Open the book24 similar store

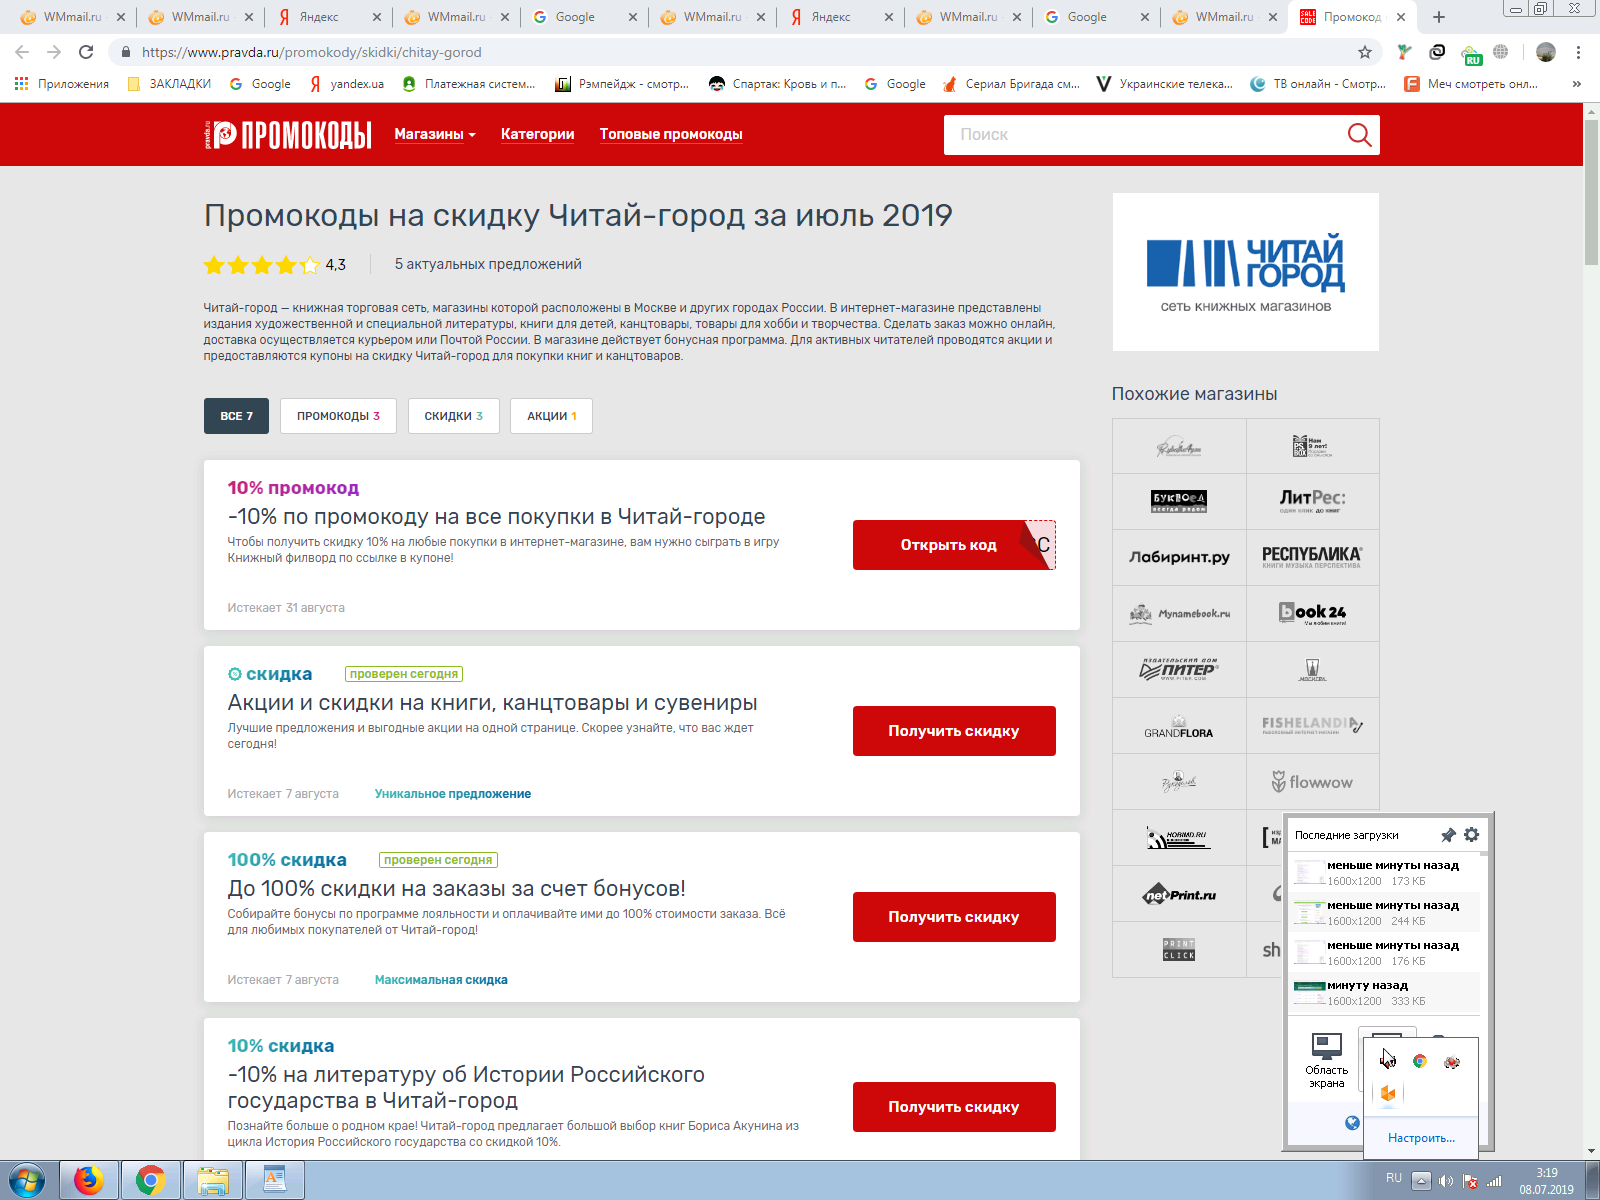point(1312,613)
